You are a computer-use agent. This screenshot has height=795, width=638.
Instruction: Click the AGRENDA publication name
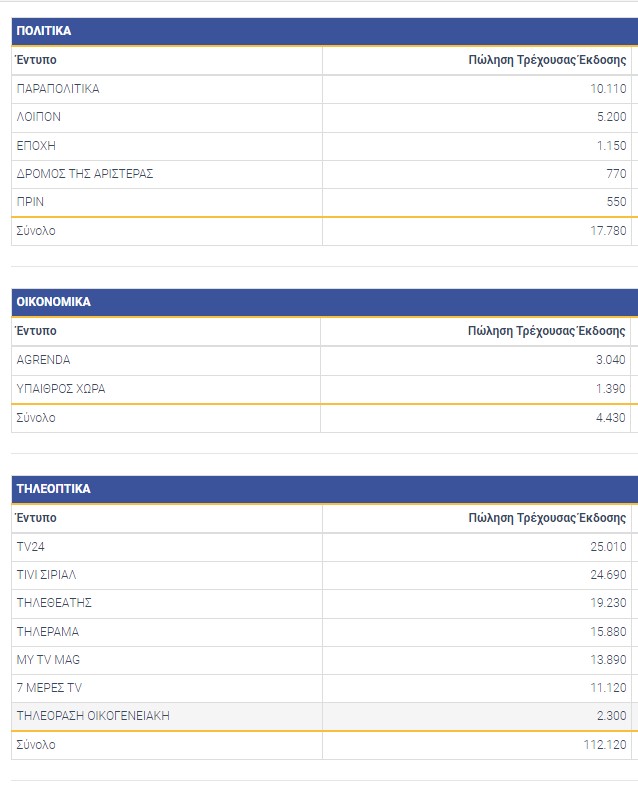(x=44, y=360)
